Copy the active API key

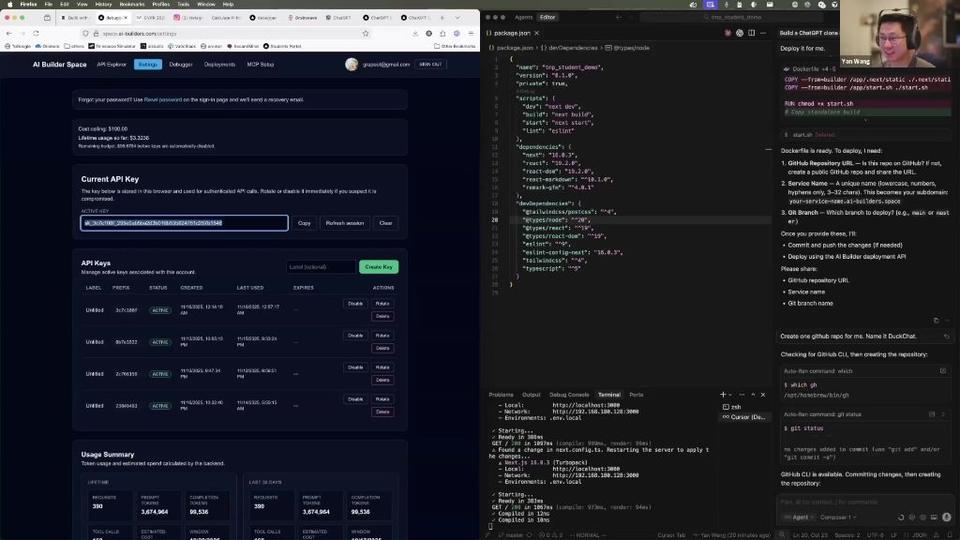pos(304,223)
